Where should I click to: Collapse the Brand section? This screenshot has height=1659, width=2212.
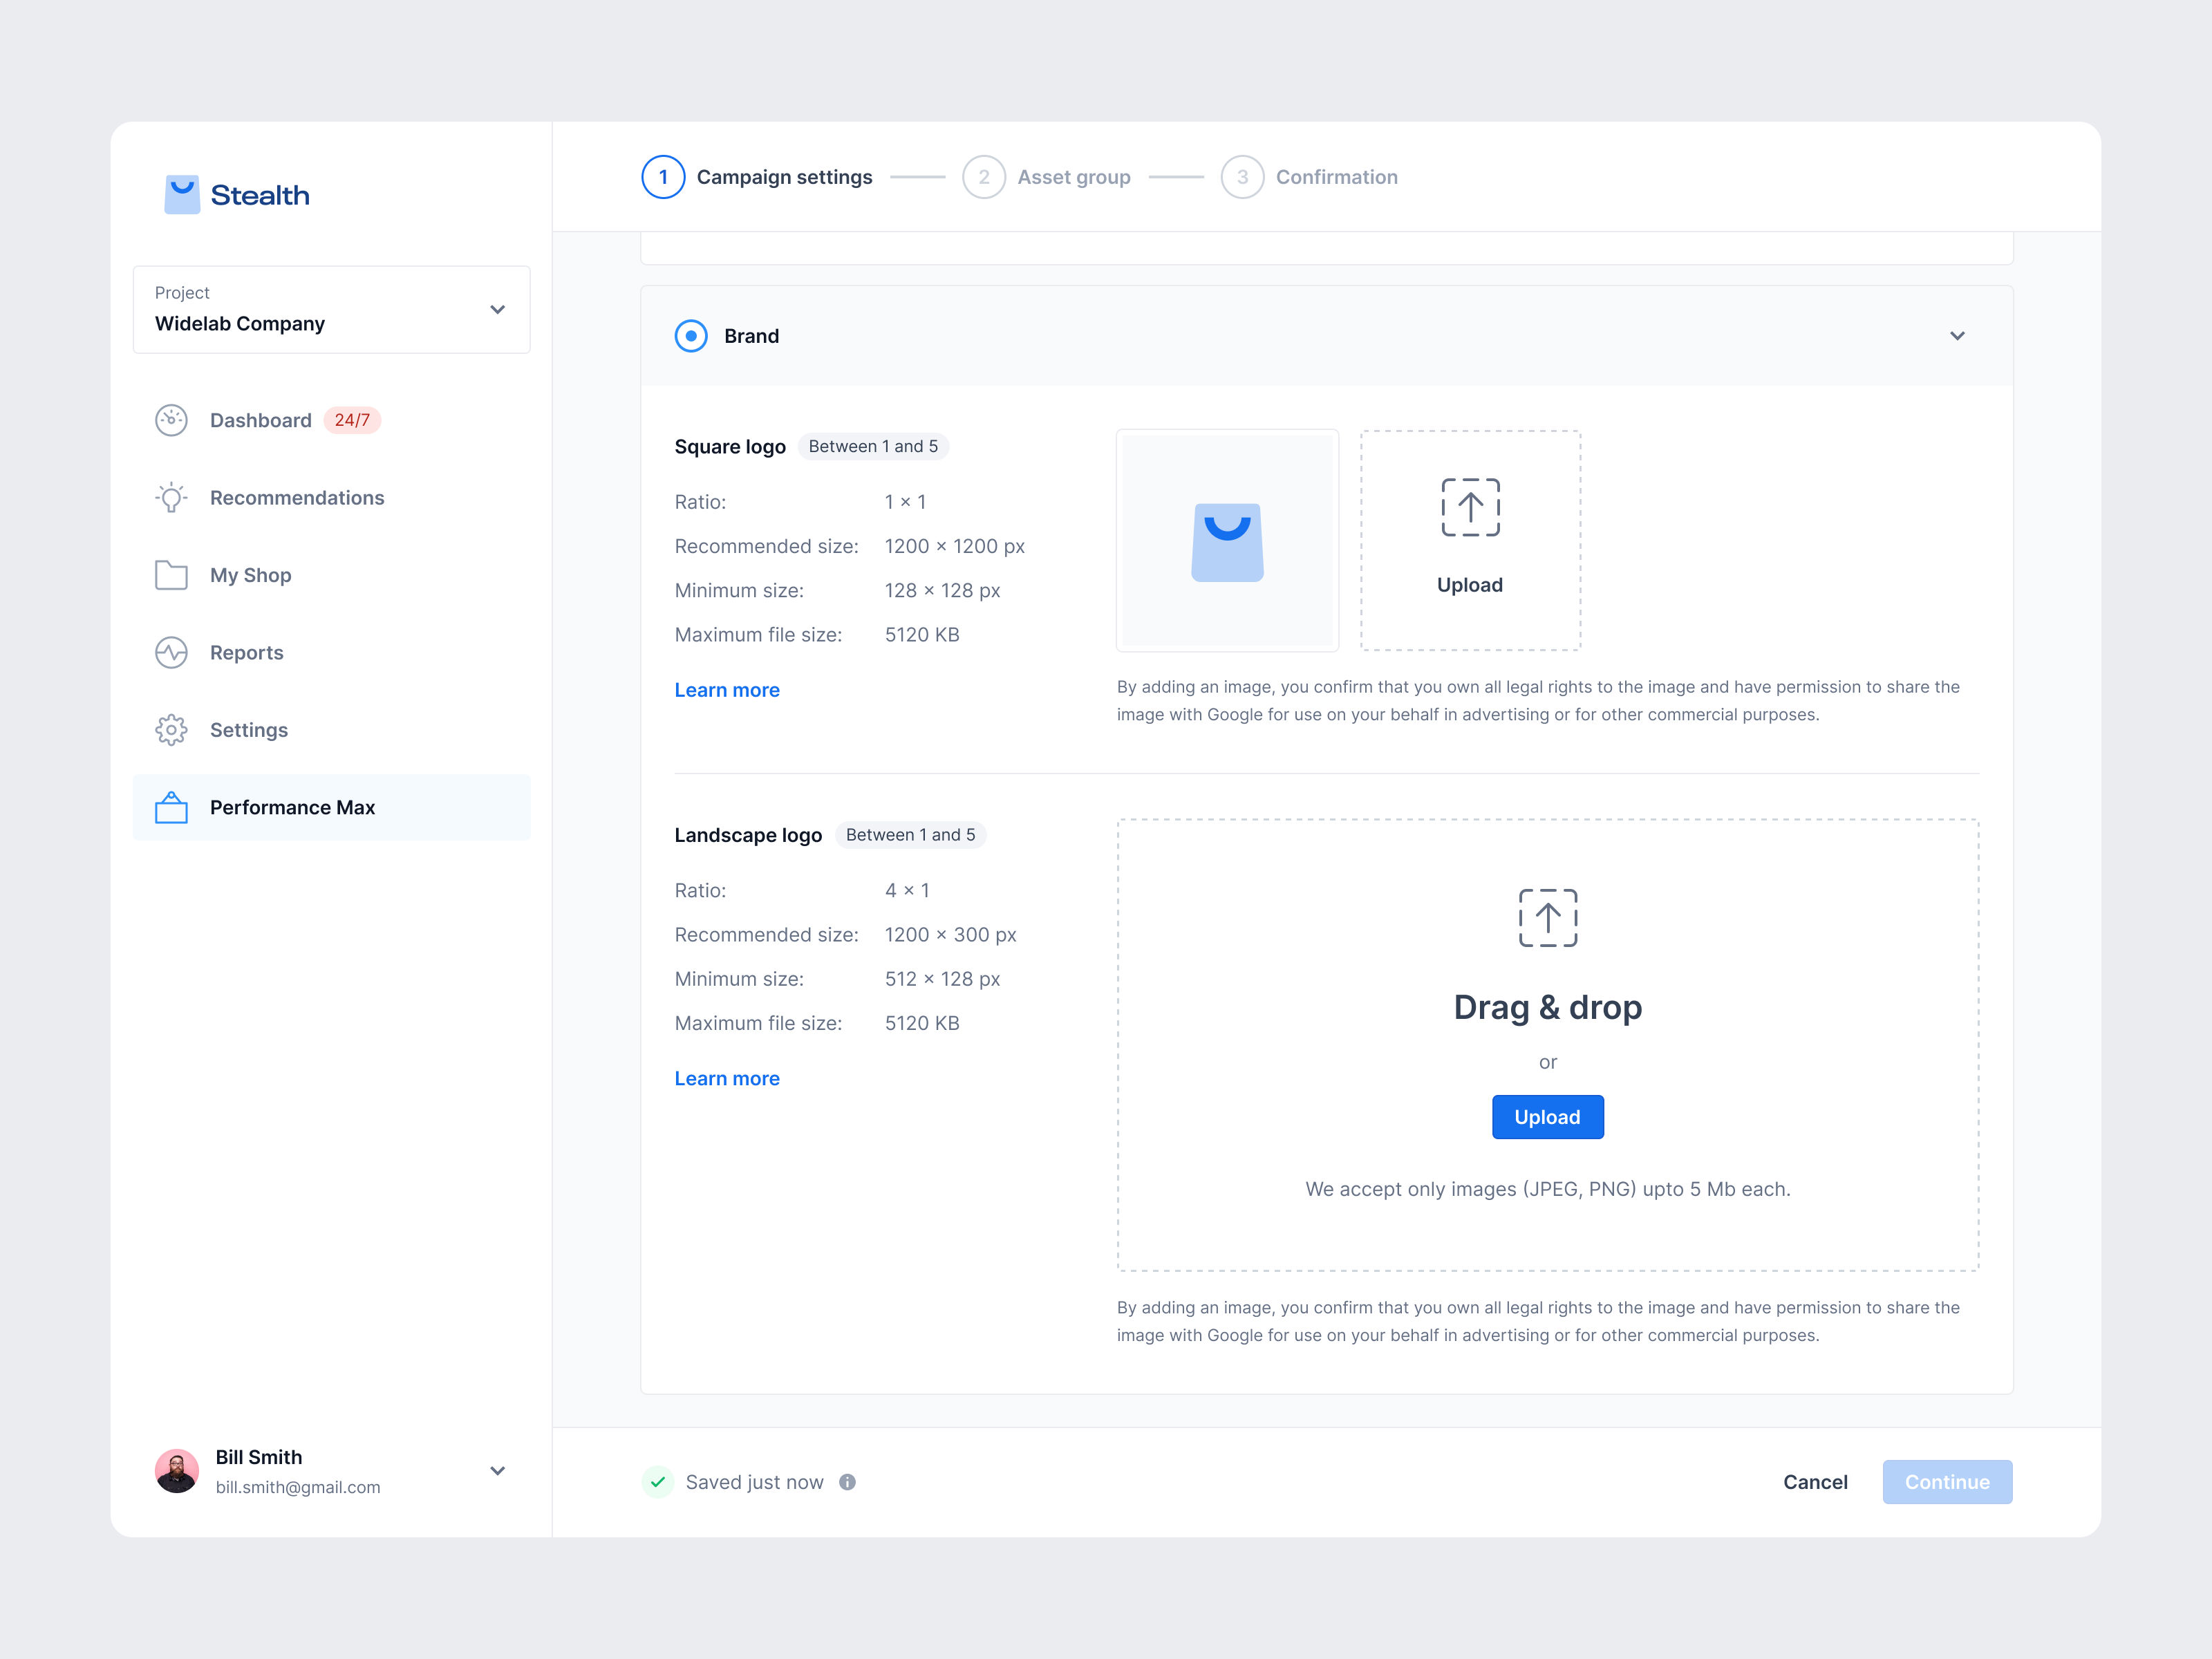pyautogui.click(x=1958, y=336)
